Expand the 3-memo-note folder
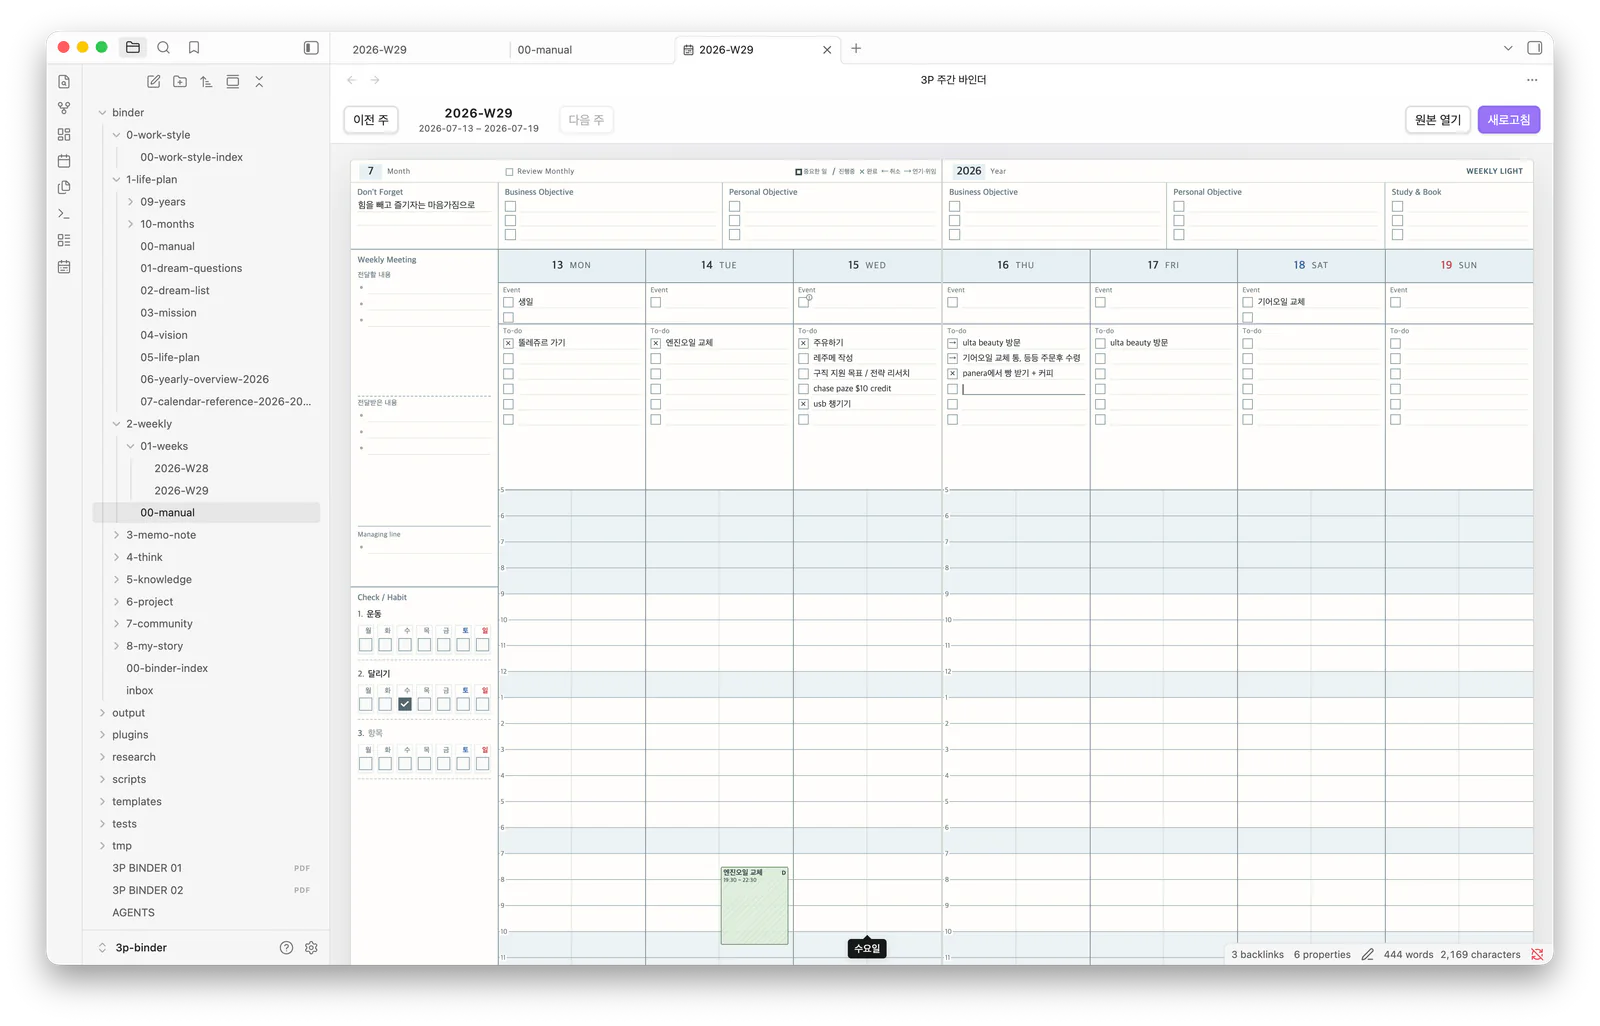 [161, 535]
